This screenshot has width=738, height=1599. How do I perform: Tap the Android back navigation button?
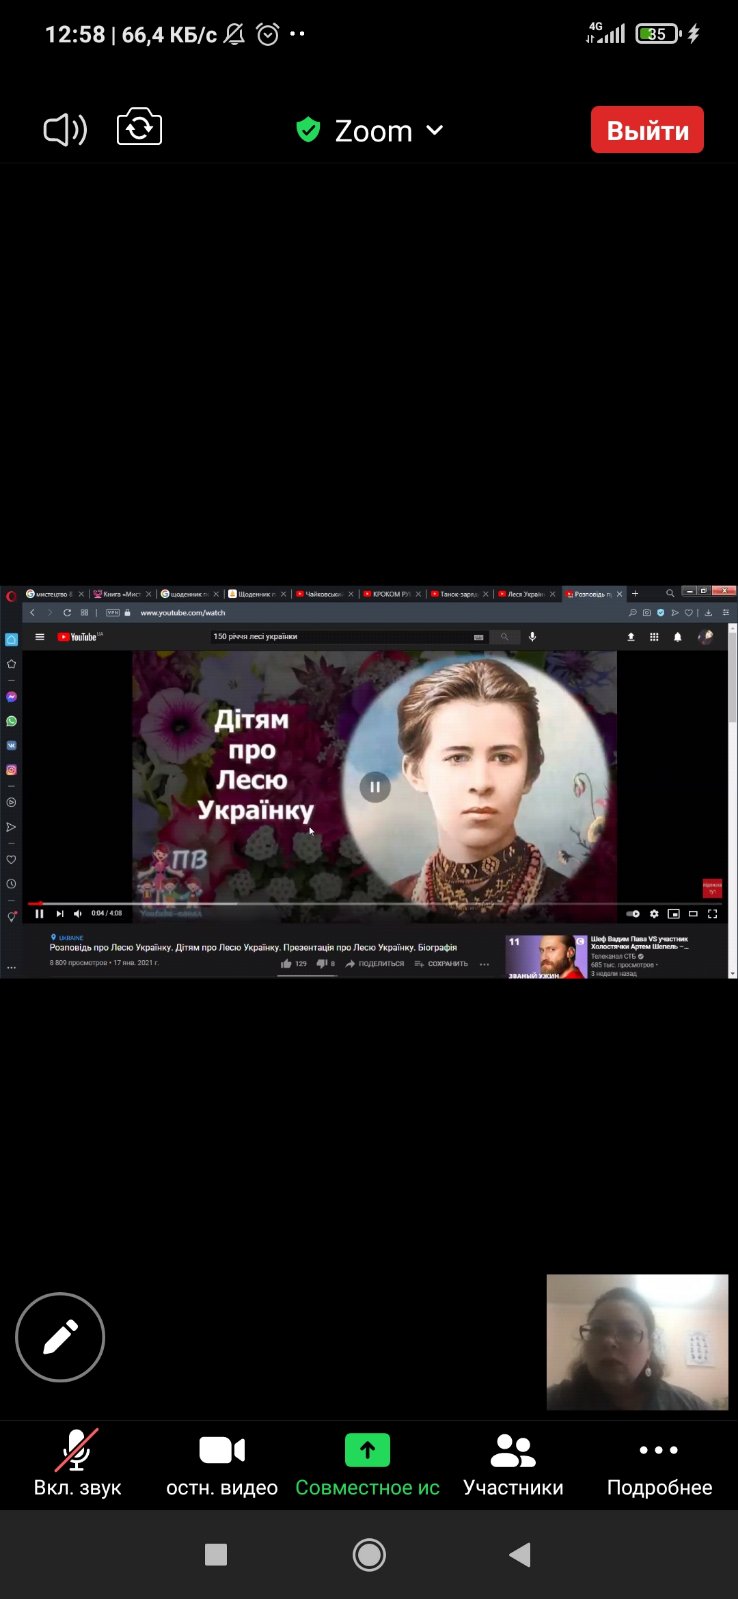[x=519, y=1554]
